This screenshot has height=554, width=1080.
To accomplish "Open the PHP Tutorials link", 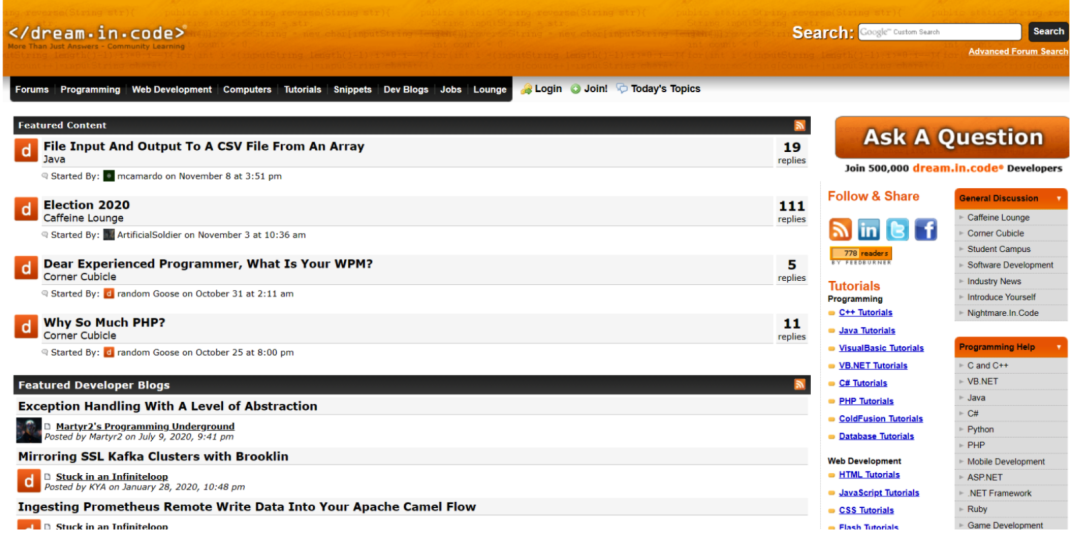I will pyautogui.click(x=866, y=401).
